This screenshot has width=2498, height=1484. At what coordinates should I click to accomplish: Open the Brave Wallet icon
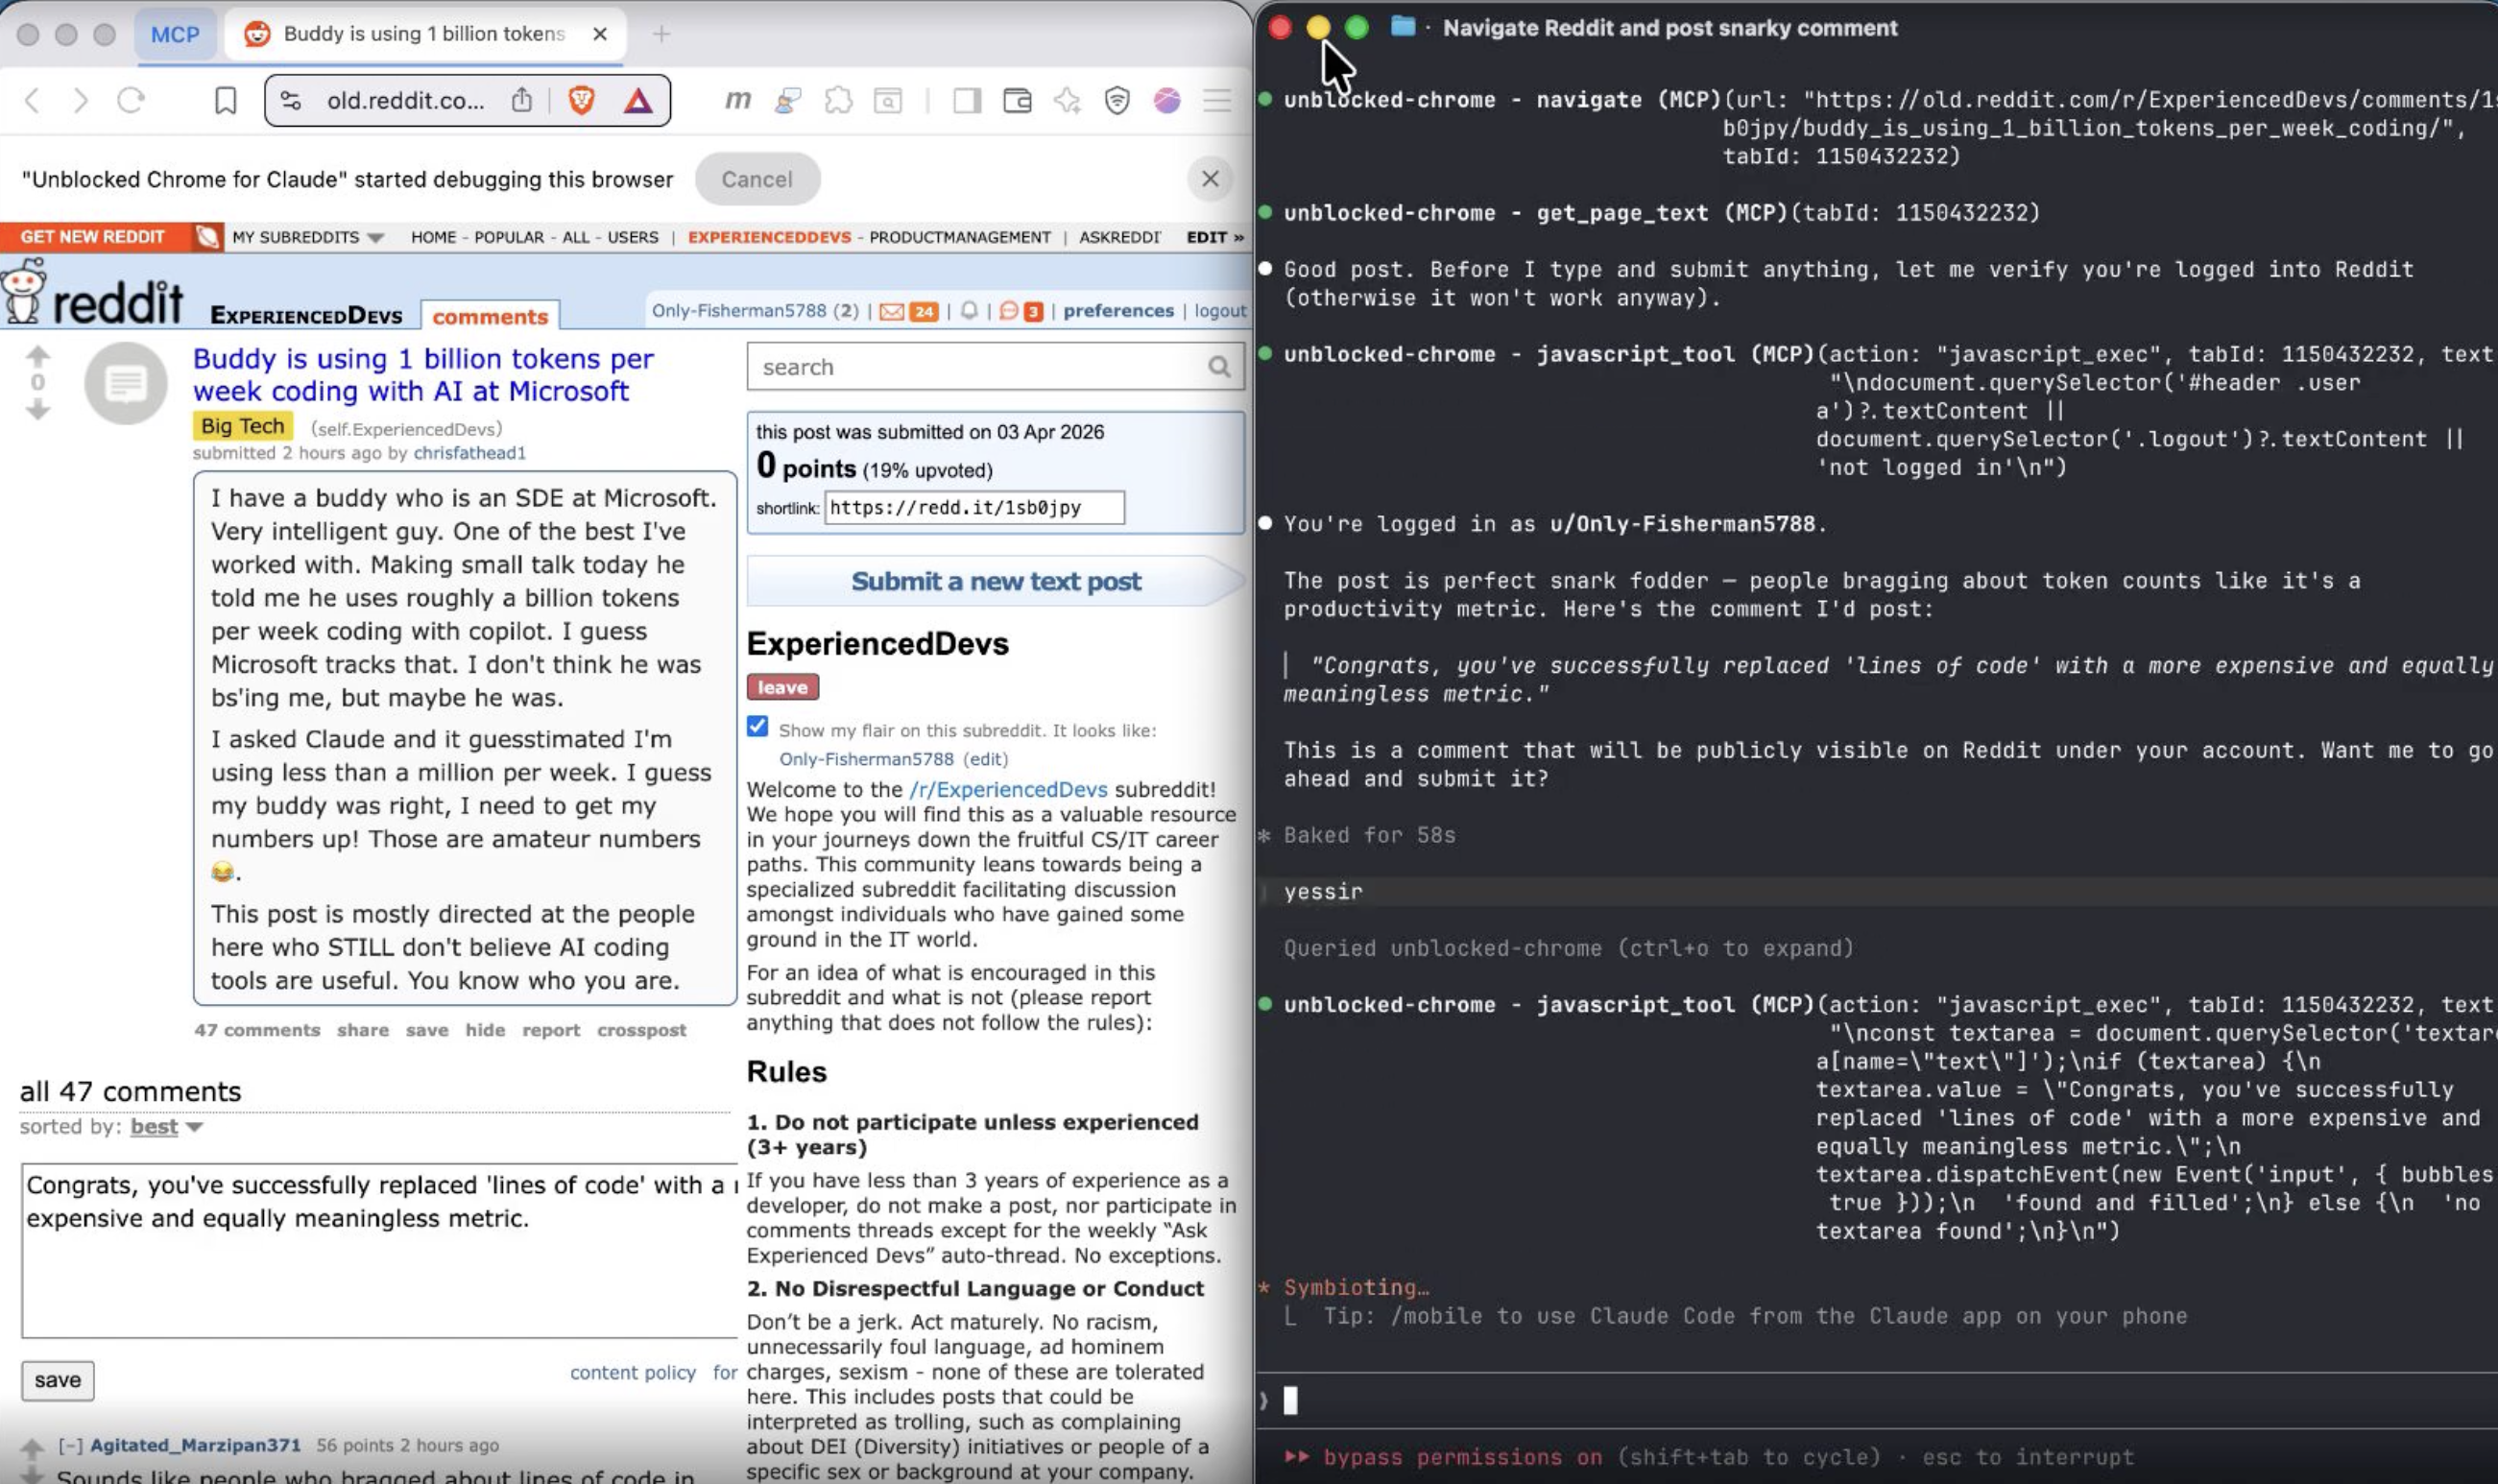1018,100
